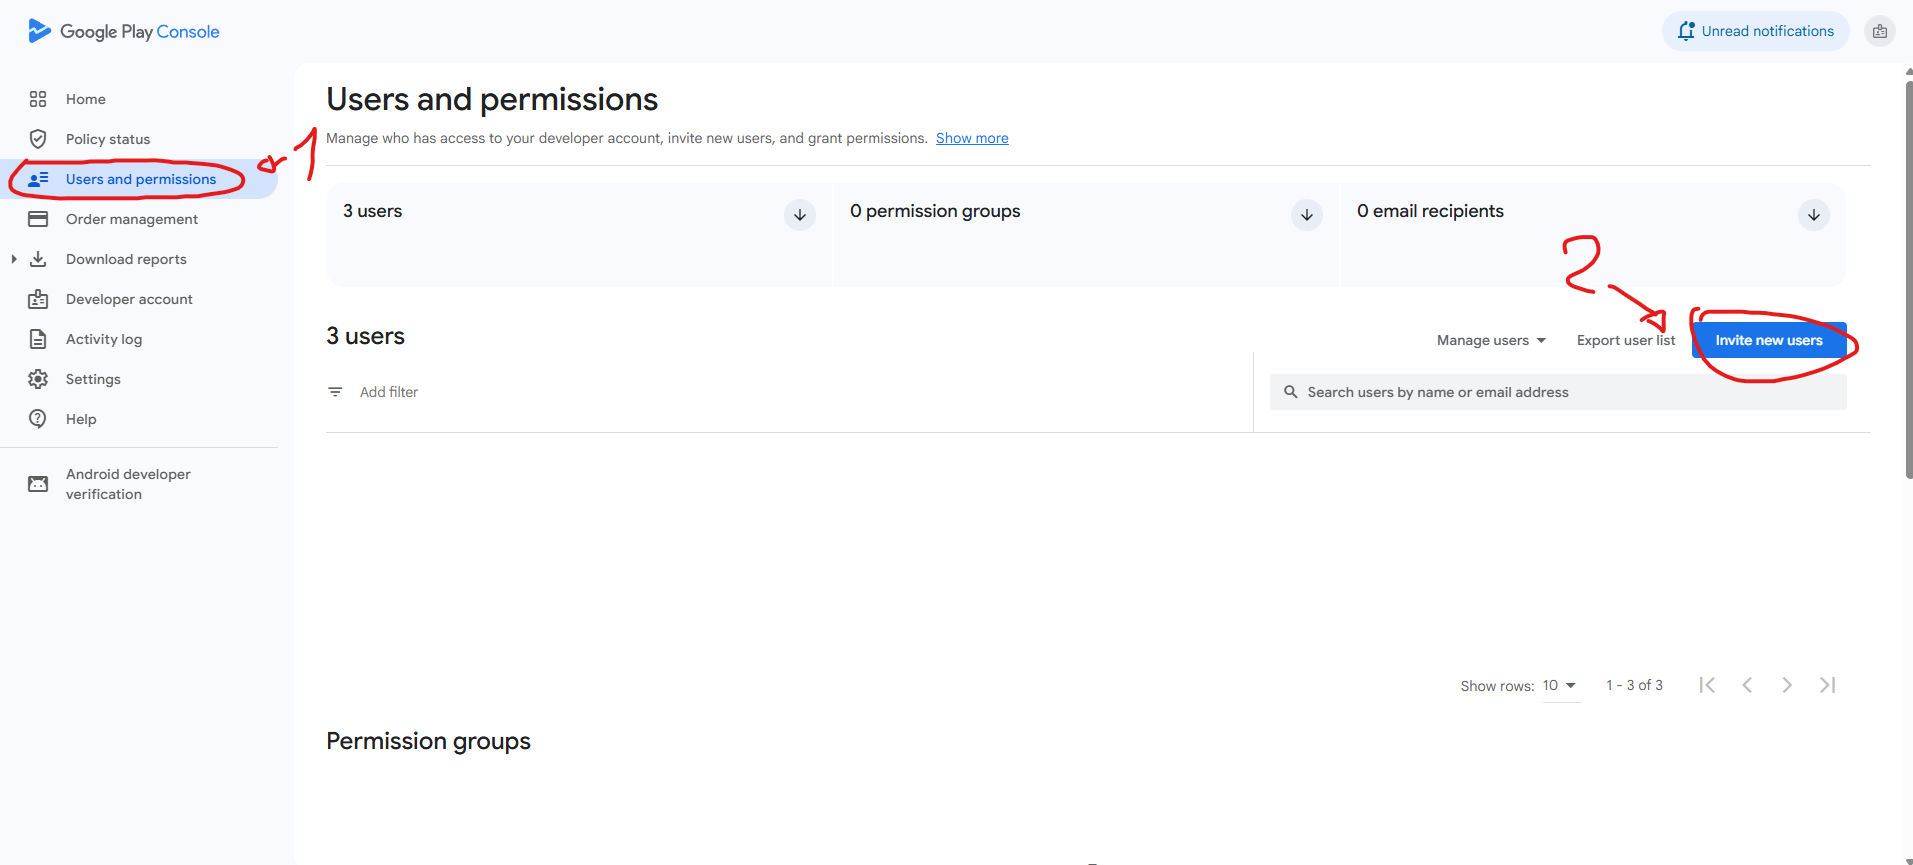
Task: Go to previous page of users
Action: pyautogui.click(x=1747, y=685)
